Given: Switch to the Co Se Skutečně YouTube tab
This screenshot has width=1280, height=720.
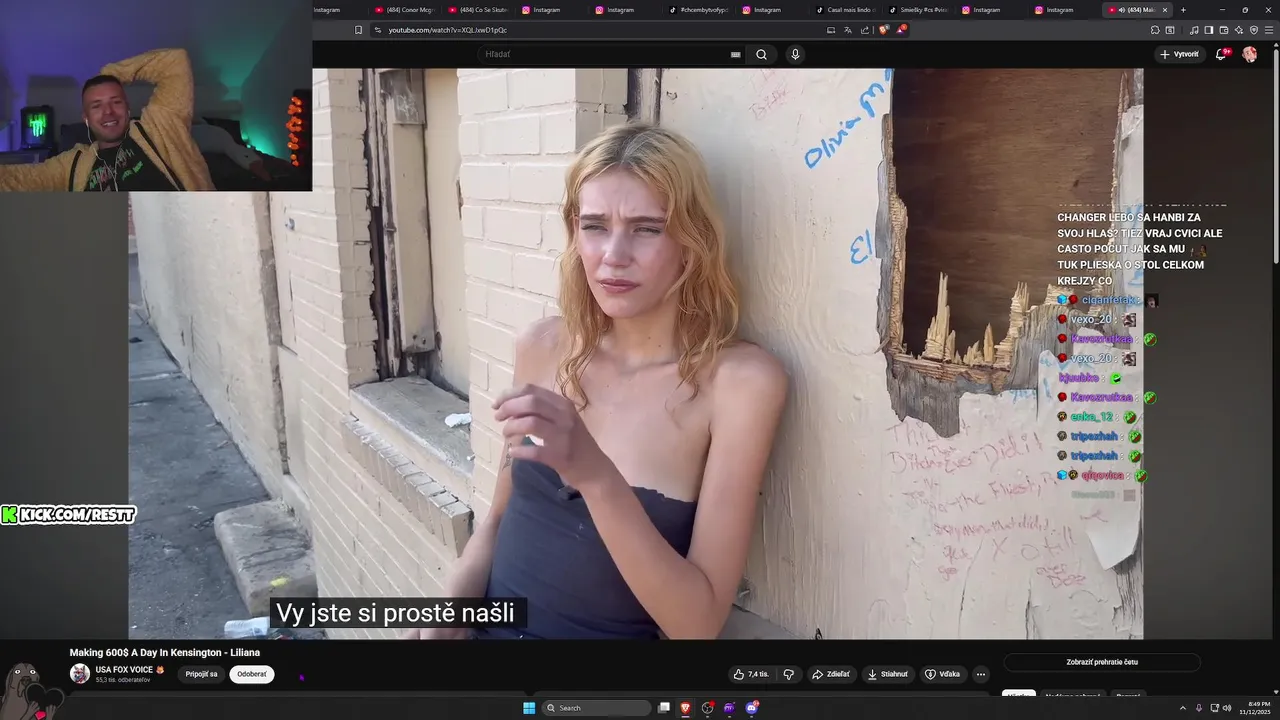Looking at the screenshot, I should coord(478,10).
